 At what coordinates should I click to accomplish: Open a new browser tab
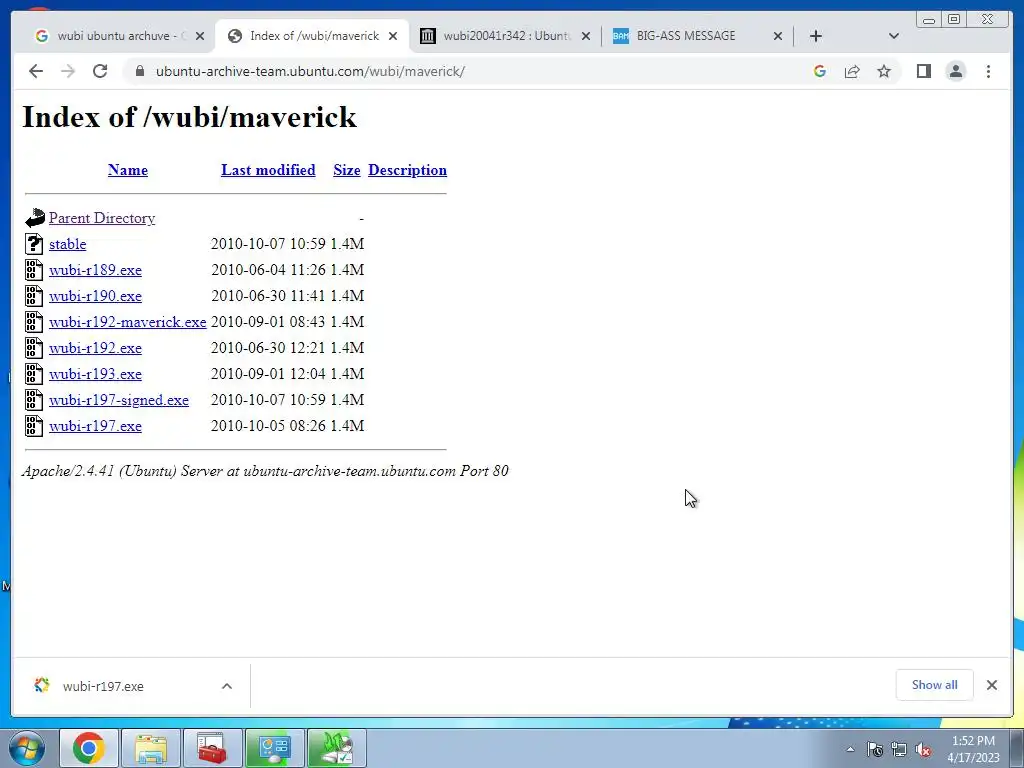pos(816,36)
